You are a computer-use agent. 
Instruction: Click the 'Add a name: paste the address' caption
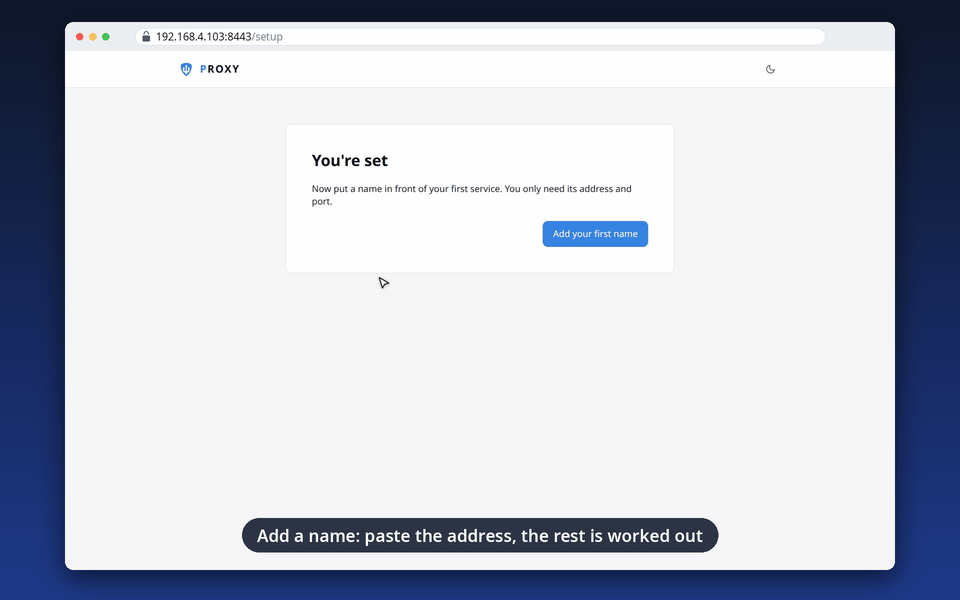point(480,536)
